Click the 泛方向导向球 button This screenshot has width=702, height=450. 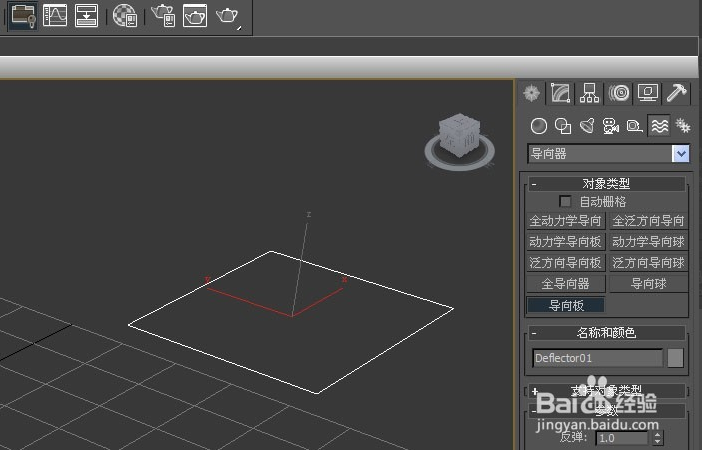[648, 263]
